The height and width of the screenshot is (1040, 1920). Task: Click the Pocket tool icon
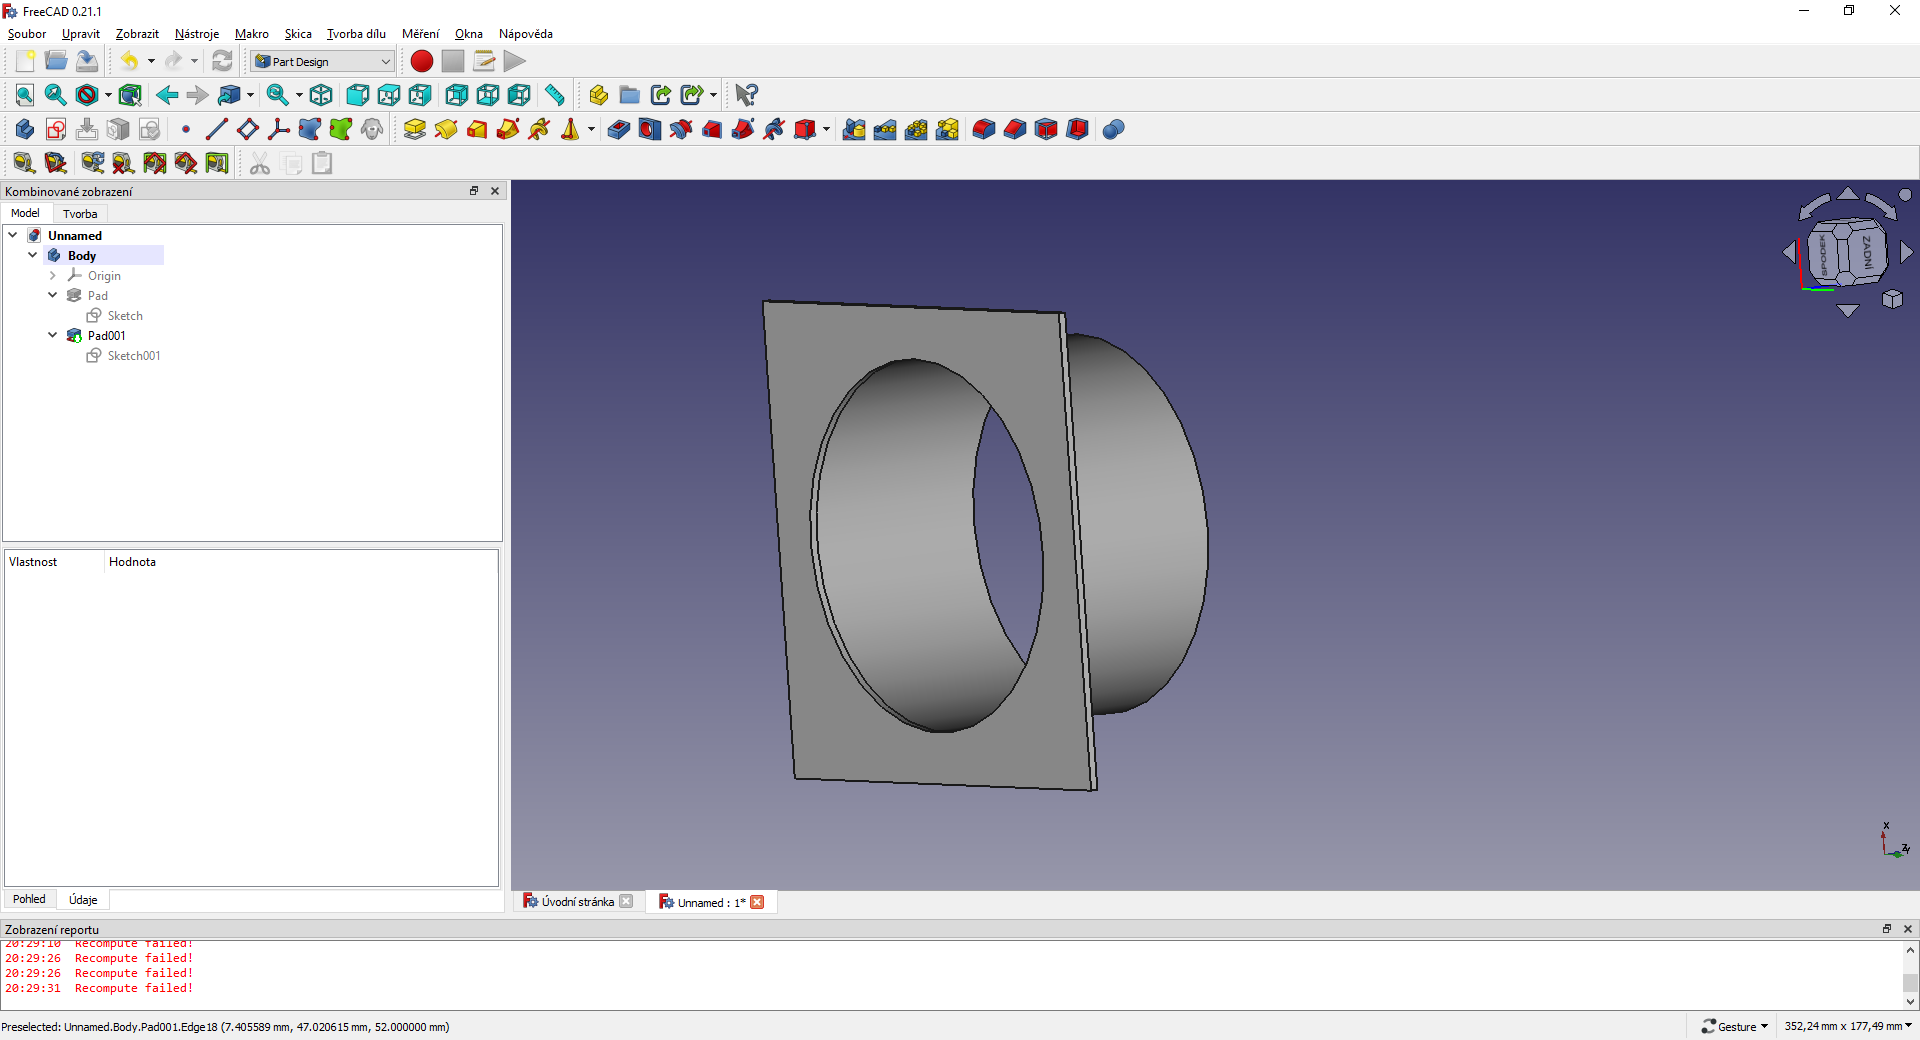pyautogui.click(x=619, y=129)
